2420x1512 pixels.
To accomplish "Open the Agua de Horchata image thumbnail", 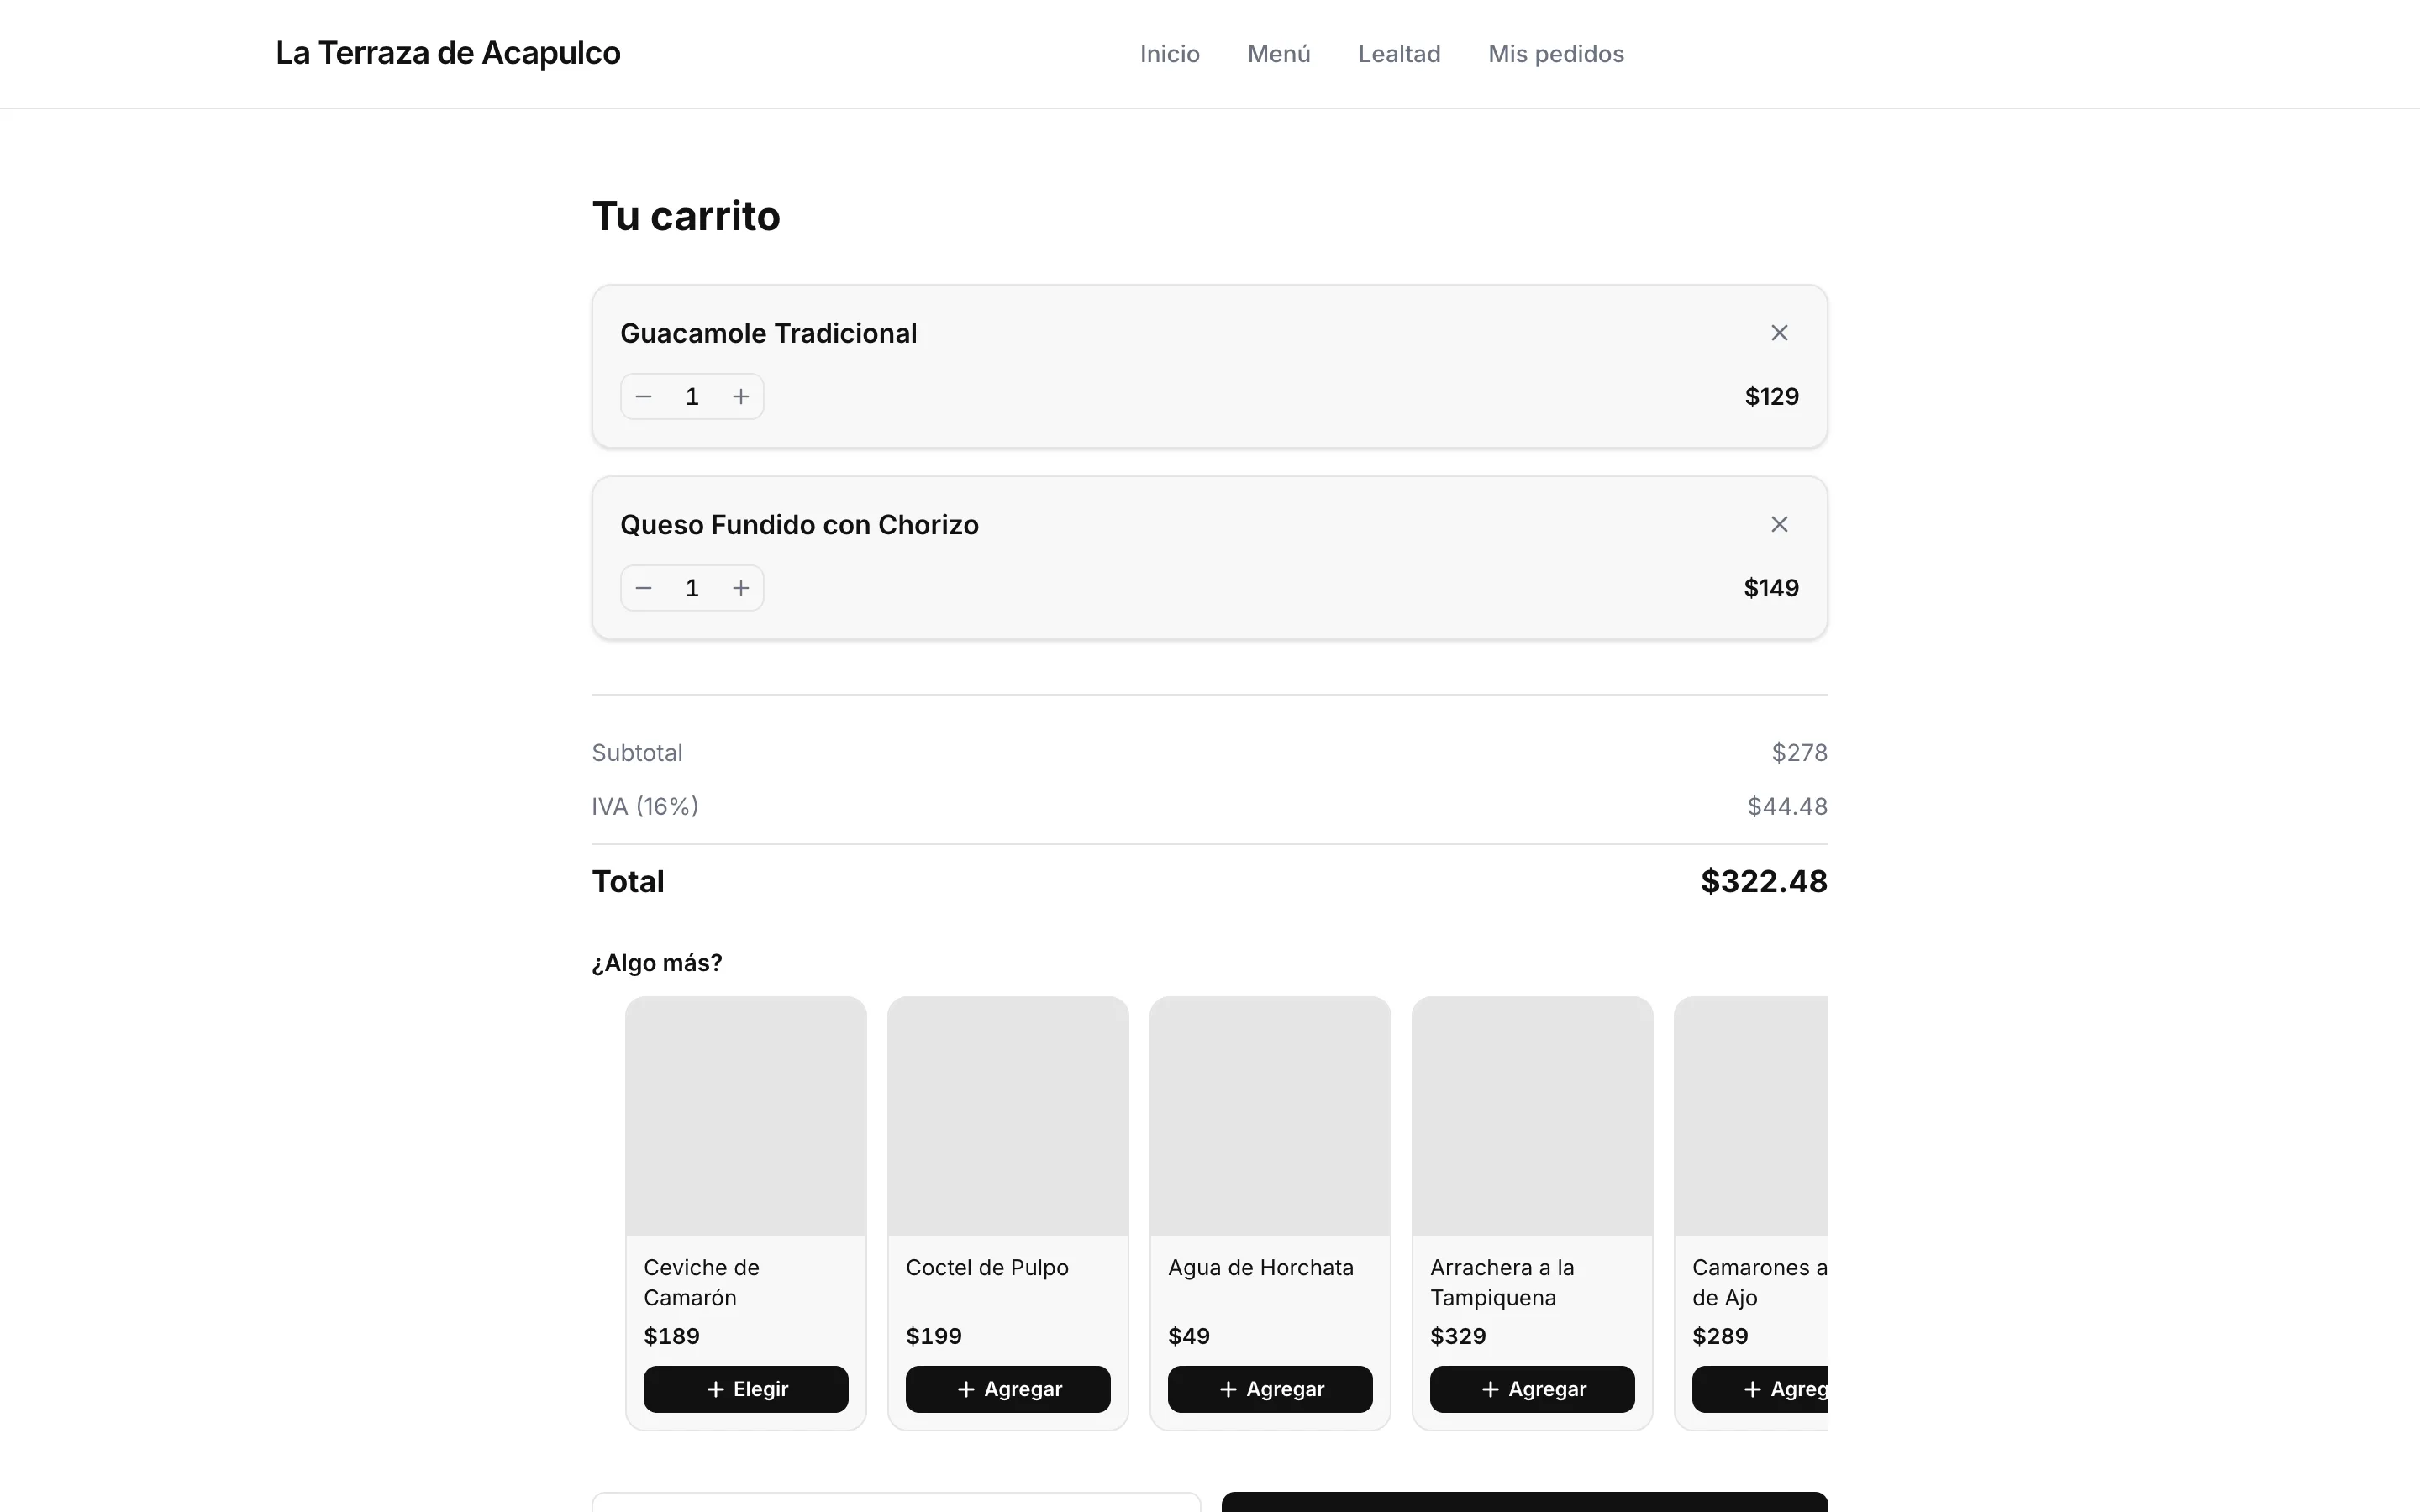I will [1270, 1116].
